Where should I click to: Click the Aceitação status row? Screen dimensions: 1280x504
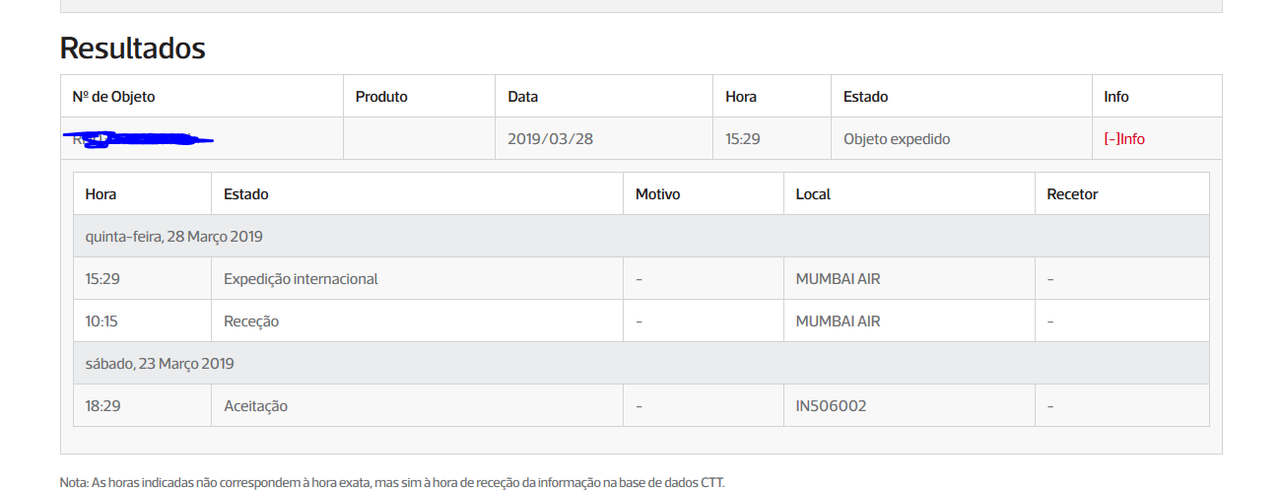point(641,406)
